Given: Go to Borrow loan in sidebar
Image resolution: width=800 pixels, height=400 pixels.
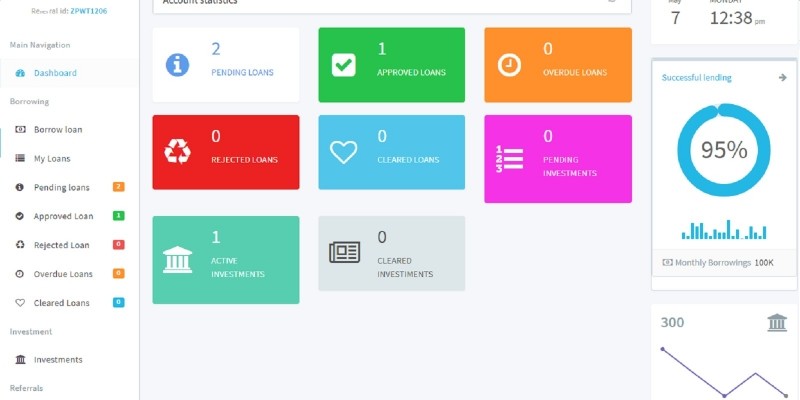Looking at the screenshot, I should tap(58, 130).
